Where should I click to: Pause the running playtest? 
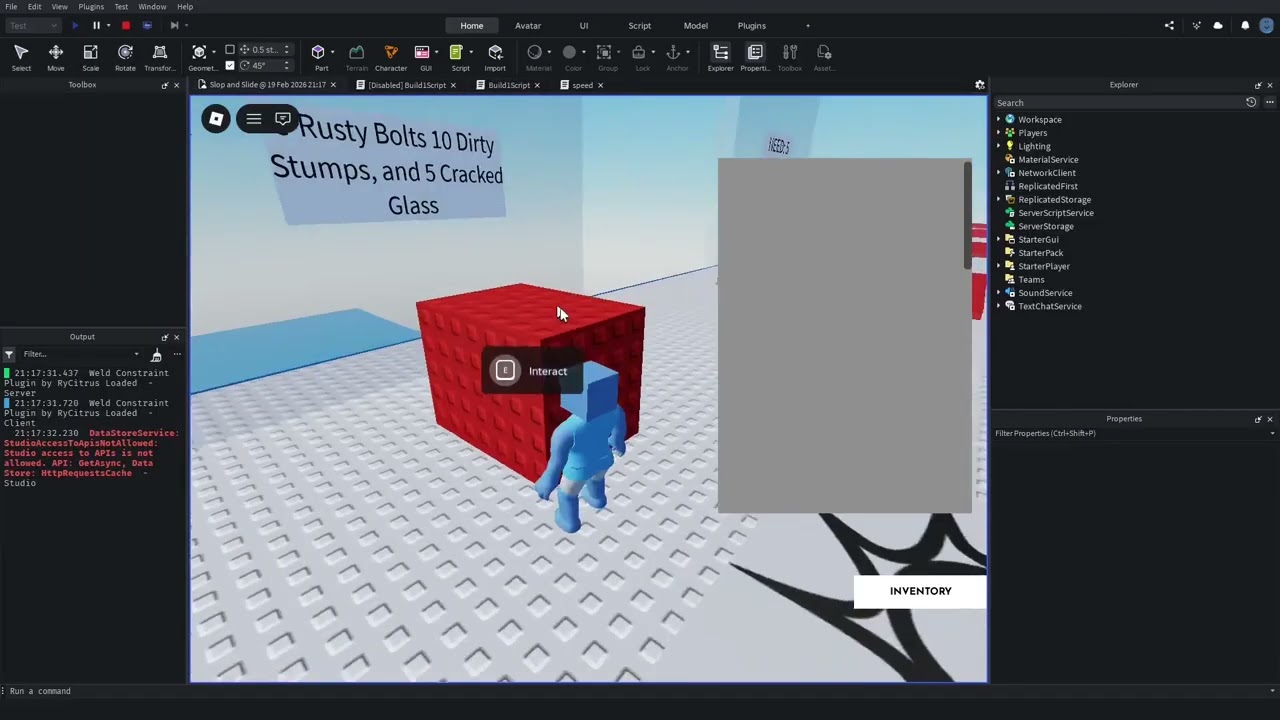pos(96,25)
